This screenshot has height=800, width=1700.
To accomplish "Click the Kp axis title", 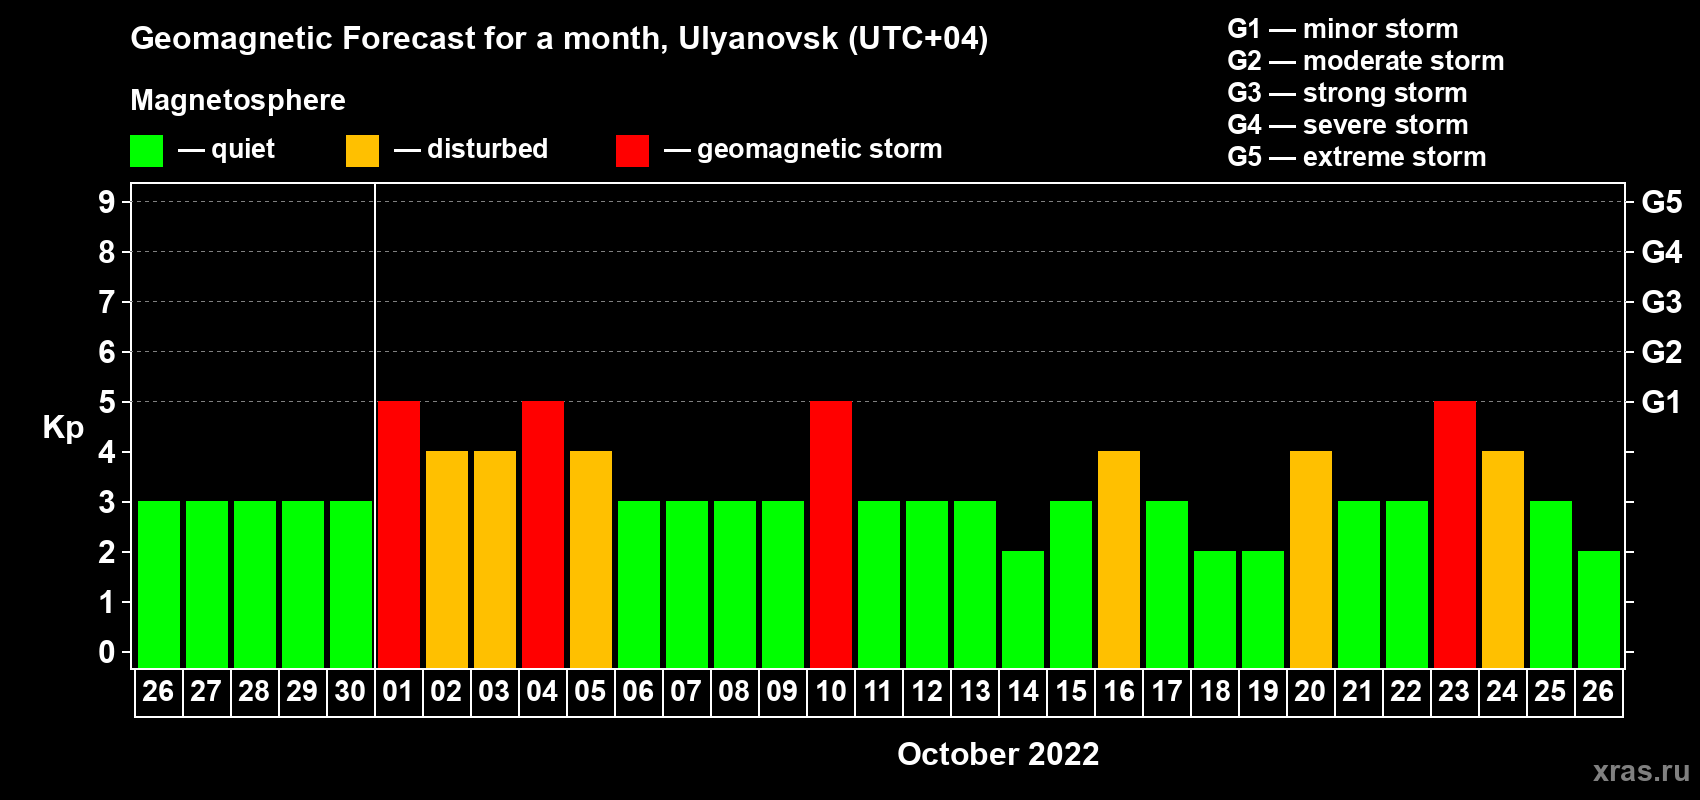I will tap(63, 427).
